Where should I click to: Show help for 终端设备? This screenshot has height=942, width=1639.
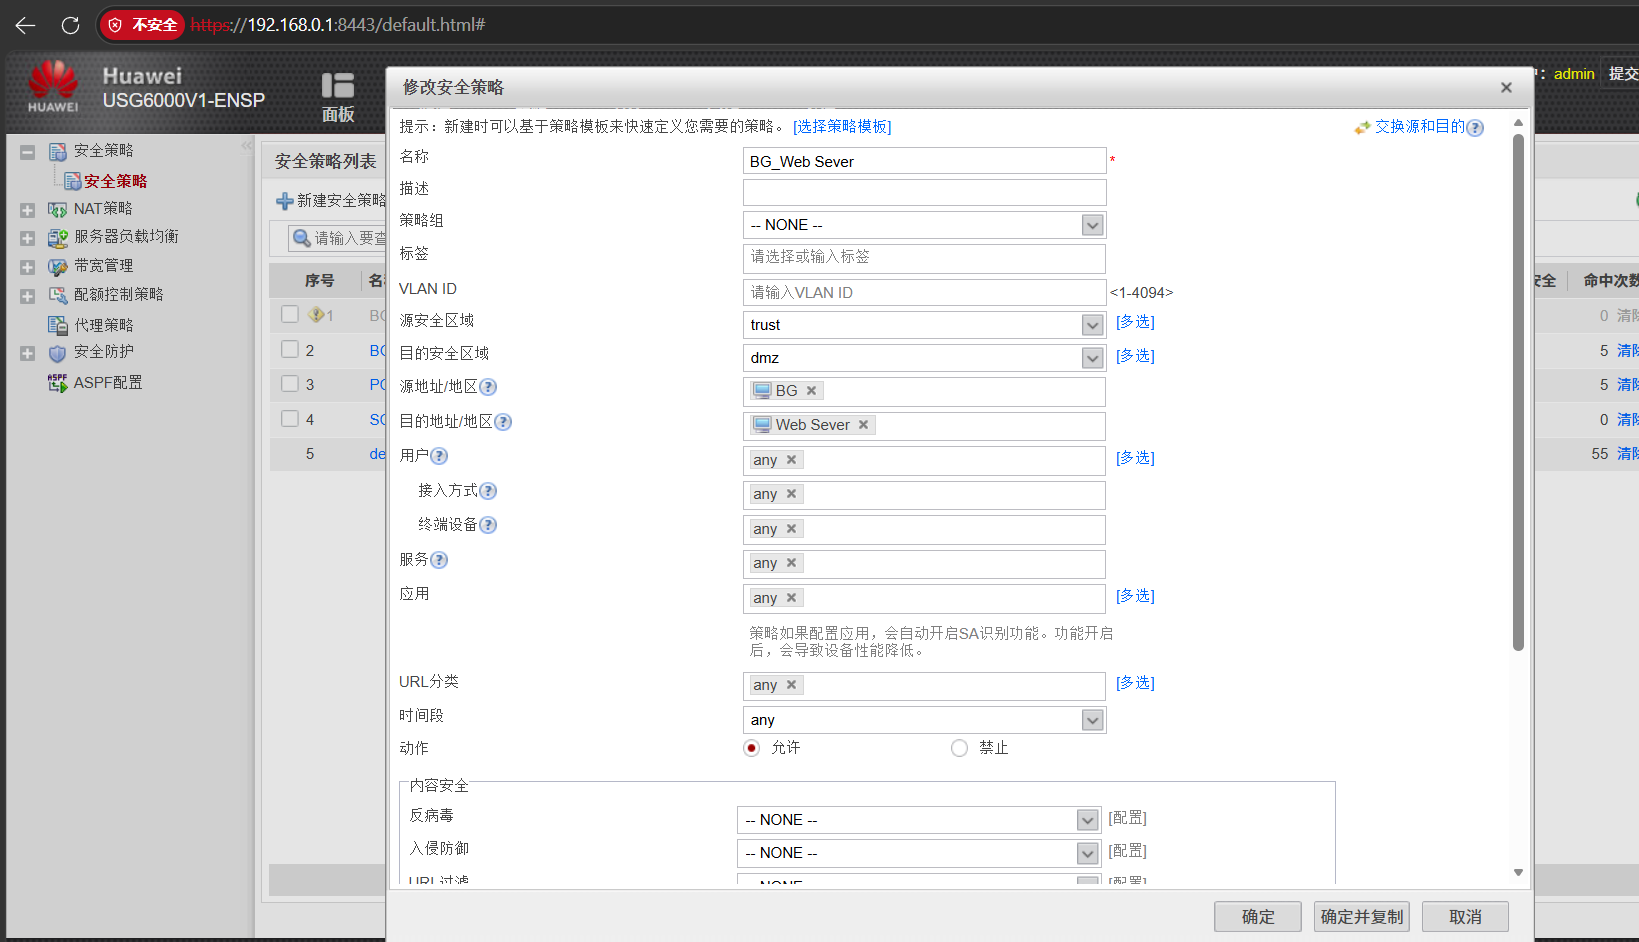pyautogui.click(x=488, y=525)
